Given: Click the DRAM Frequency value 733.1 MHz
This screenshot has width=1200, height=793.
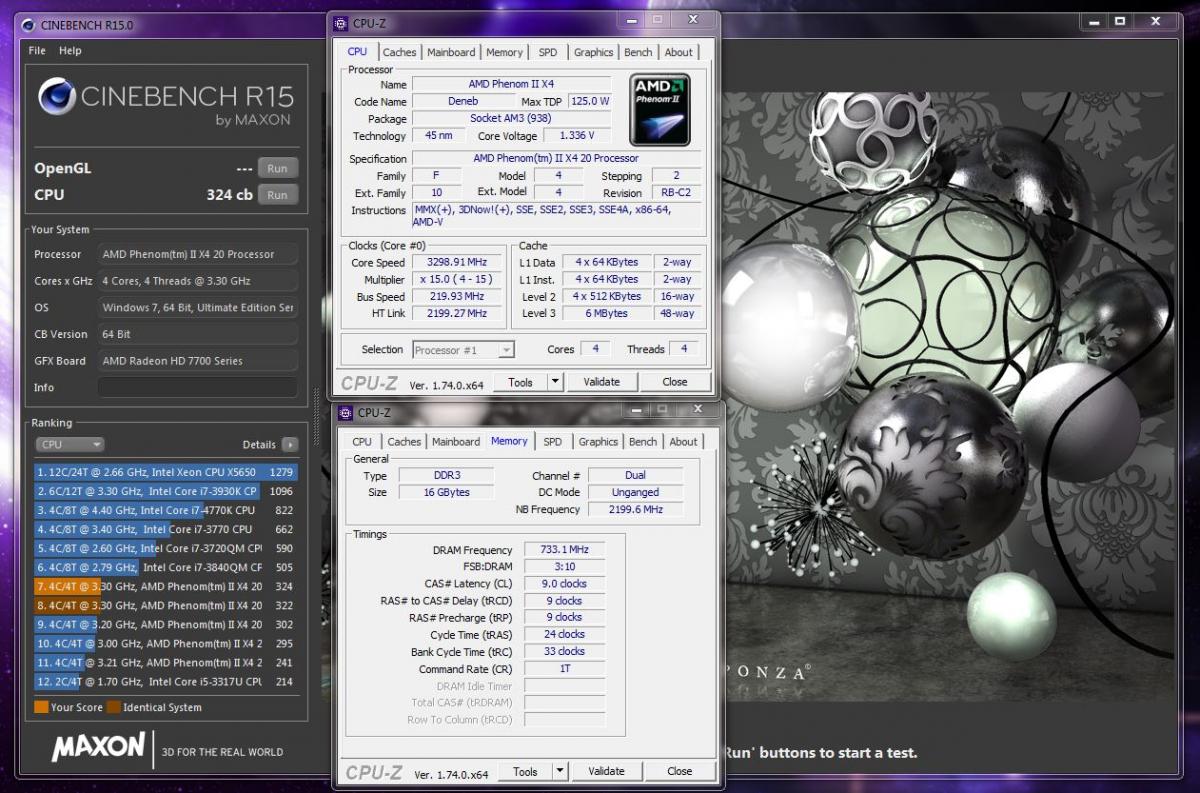Looking at the screenshot, I should coord(565,549).
